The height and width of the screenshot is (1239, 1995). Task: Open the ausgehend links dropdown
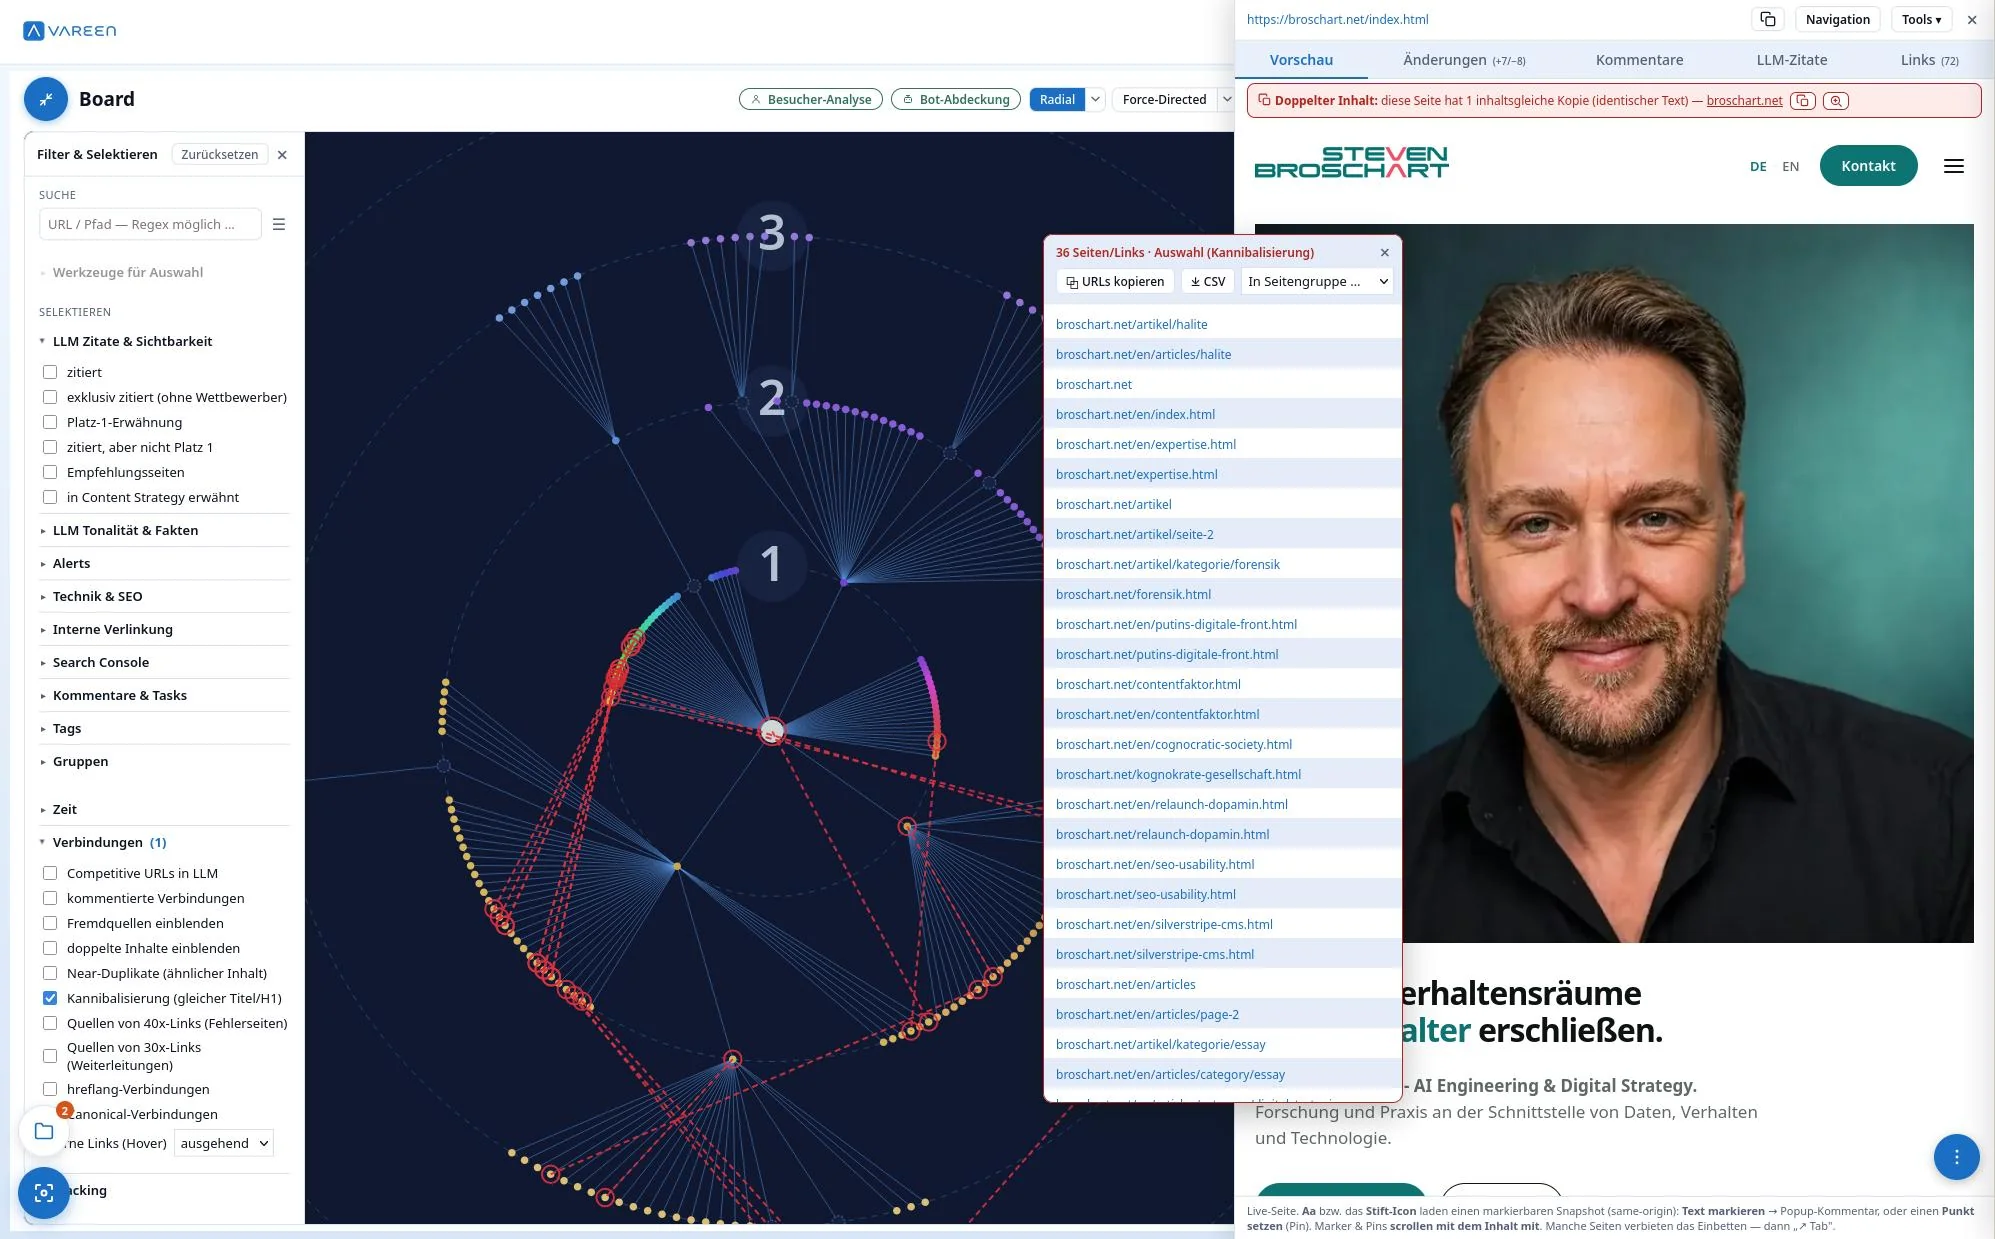point(224,1143)
